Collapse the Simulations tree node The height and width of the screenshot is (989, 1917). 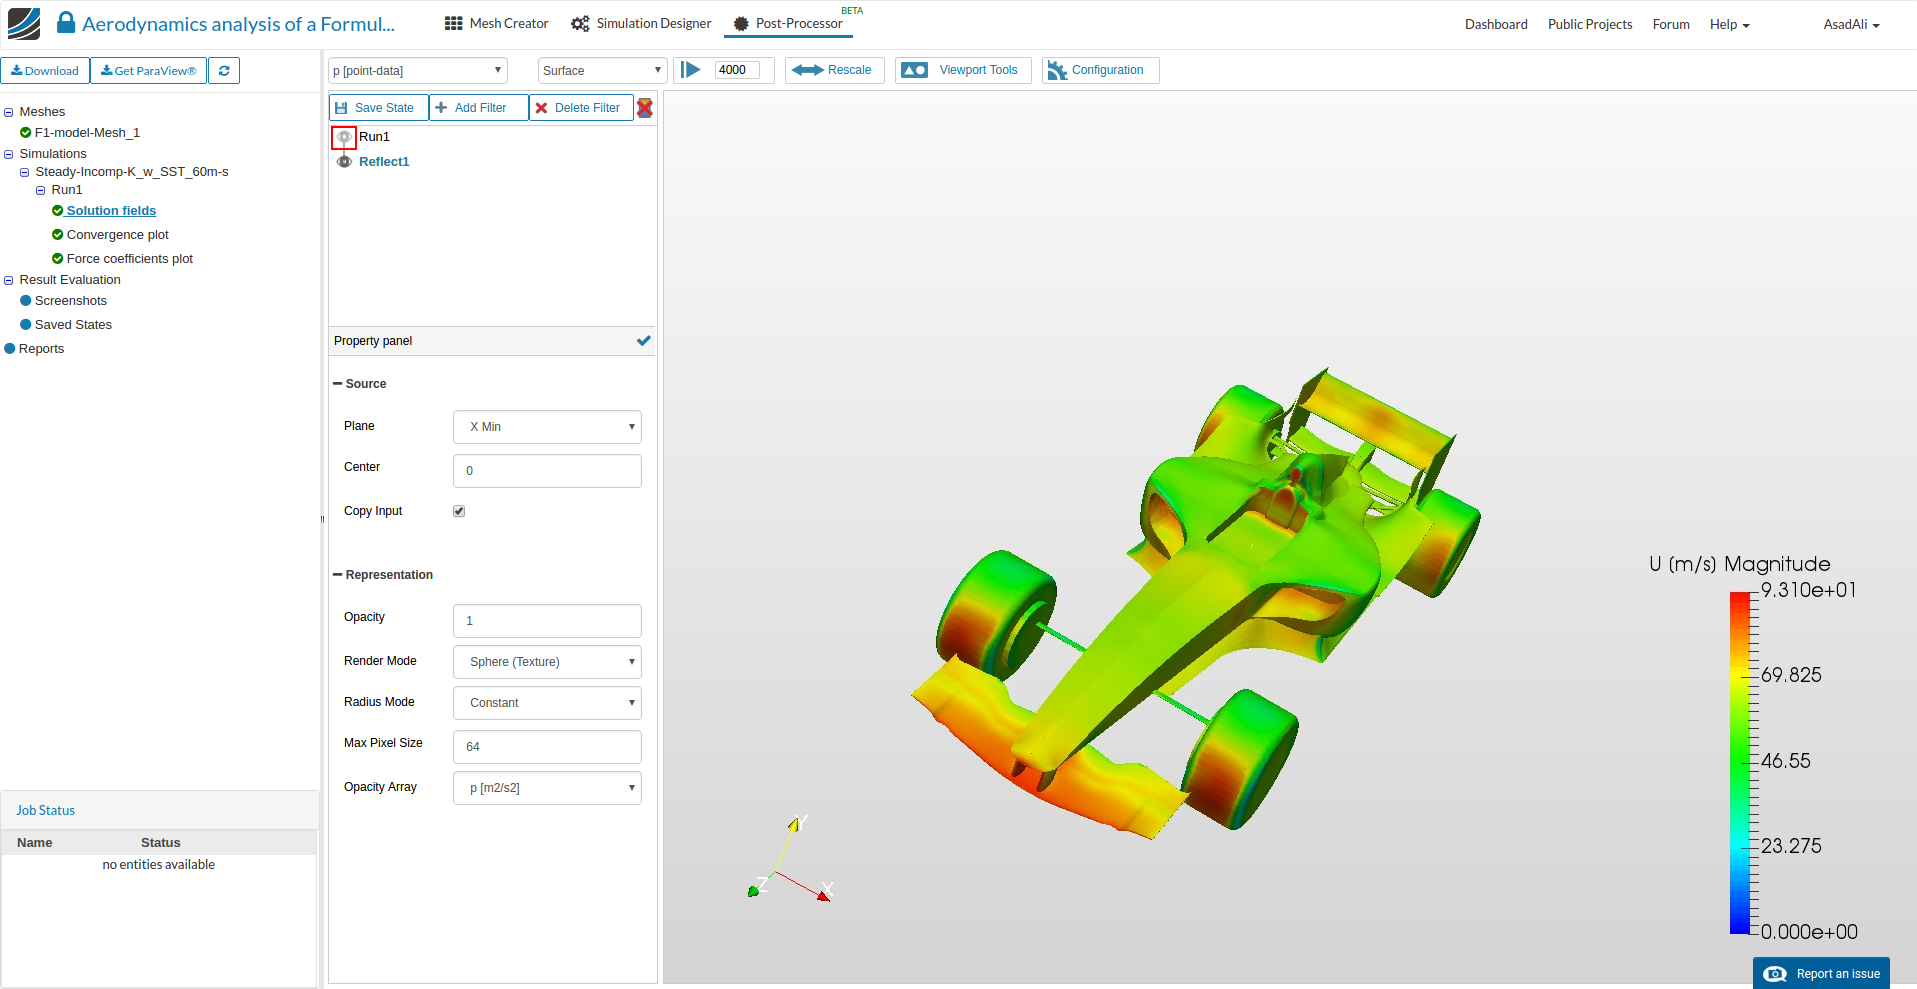(9, 154)
